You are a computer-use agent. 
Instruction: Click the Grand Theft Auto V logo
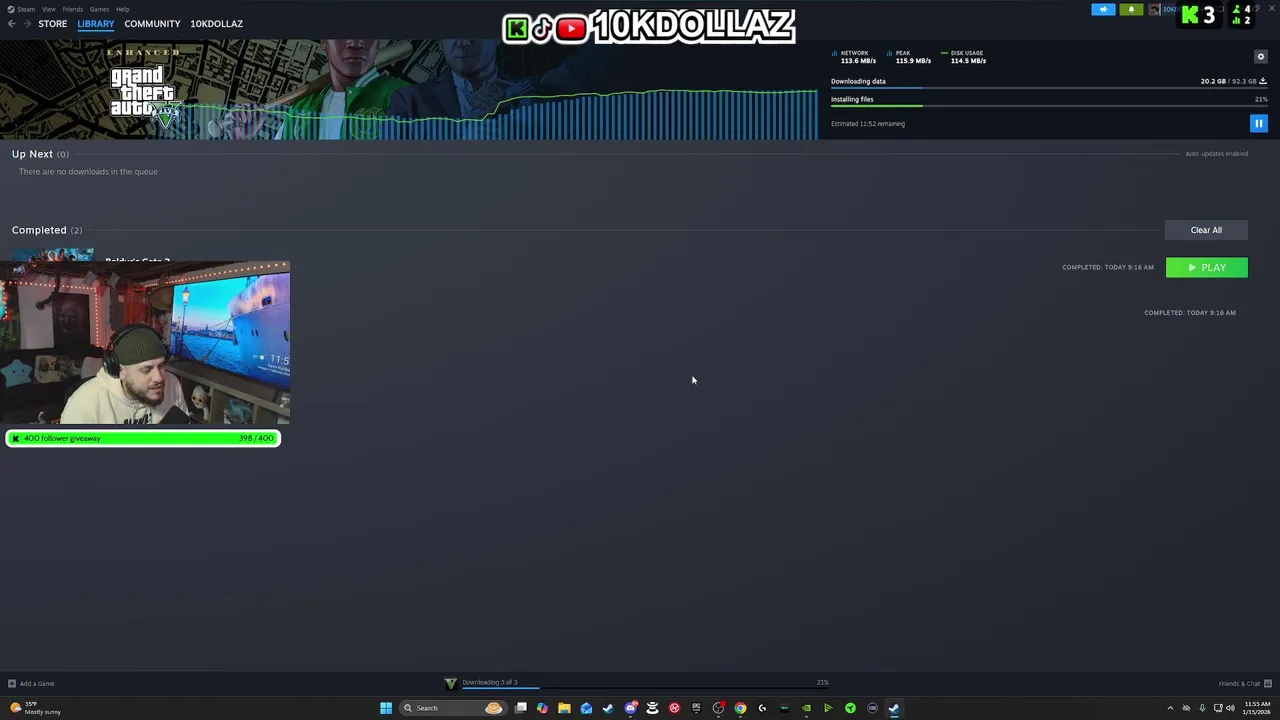point(145,98)
